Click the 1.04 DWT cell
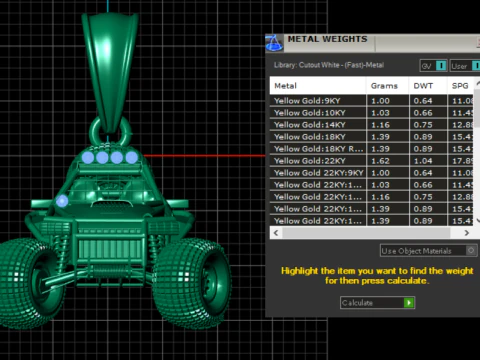The width and height of the screenshot is (480, 360). click(428, 161)
